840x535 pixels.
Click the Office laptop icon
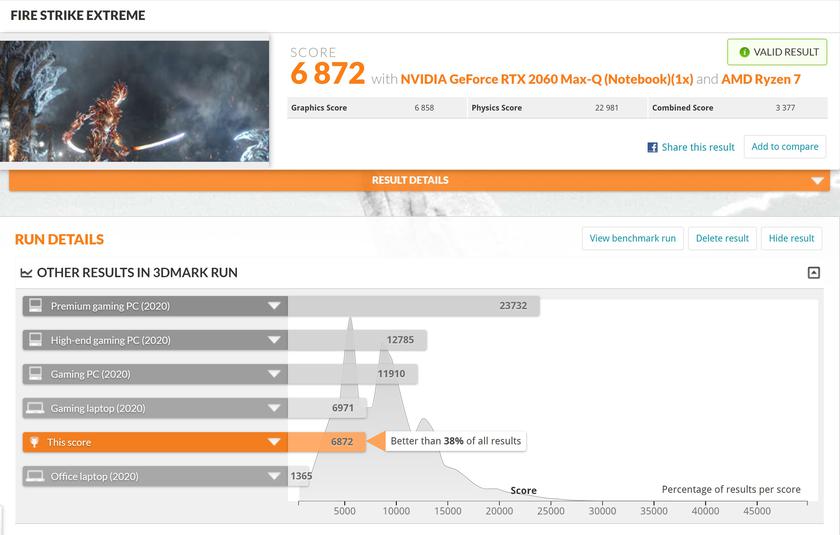[x=35, y=476]
